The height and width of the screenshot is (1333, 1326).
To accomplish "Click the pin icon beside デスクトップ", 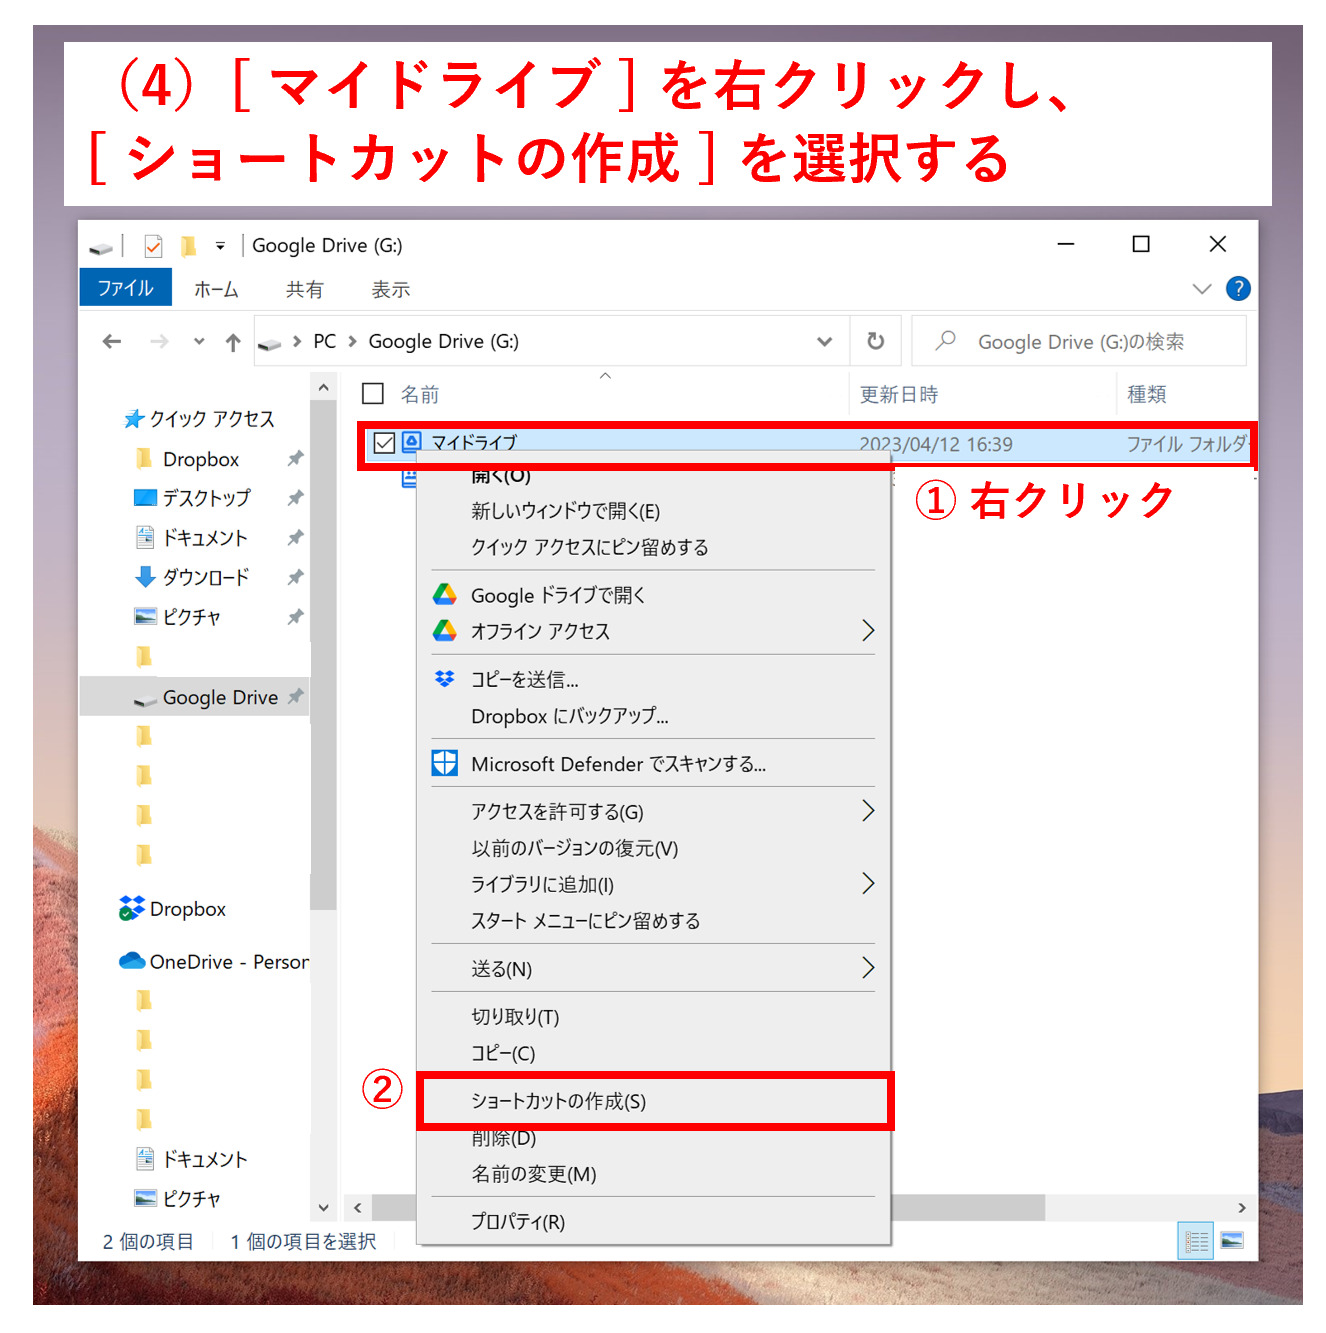I will point(295,498).
